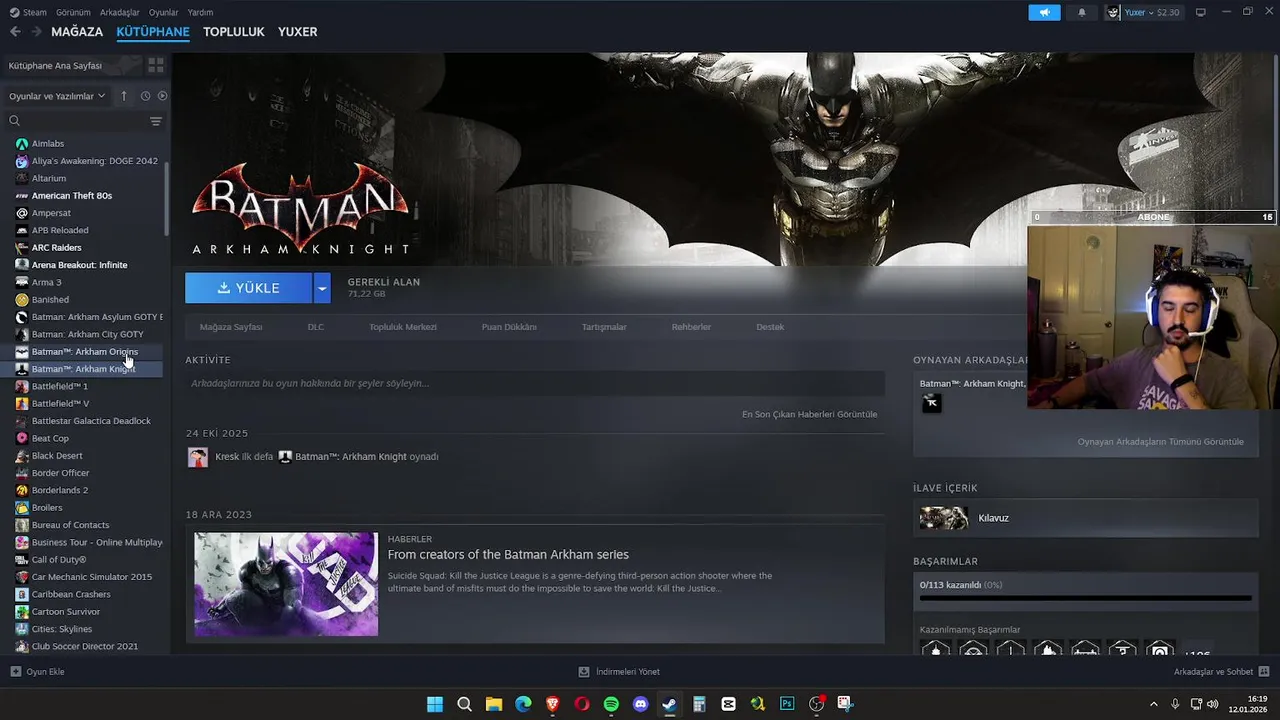The height and width of the screenshot is (720, 1280).
Task: Open Tartışmalar link
Action: pos(604,327)
